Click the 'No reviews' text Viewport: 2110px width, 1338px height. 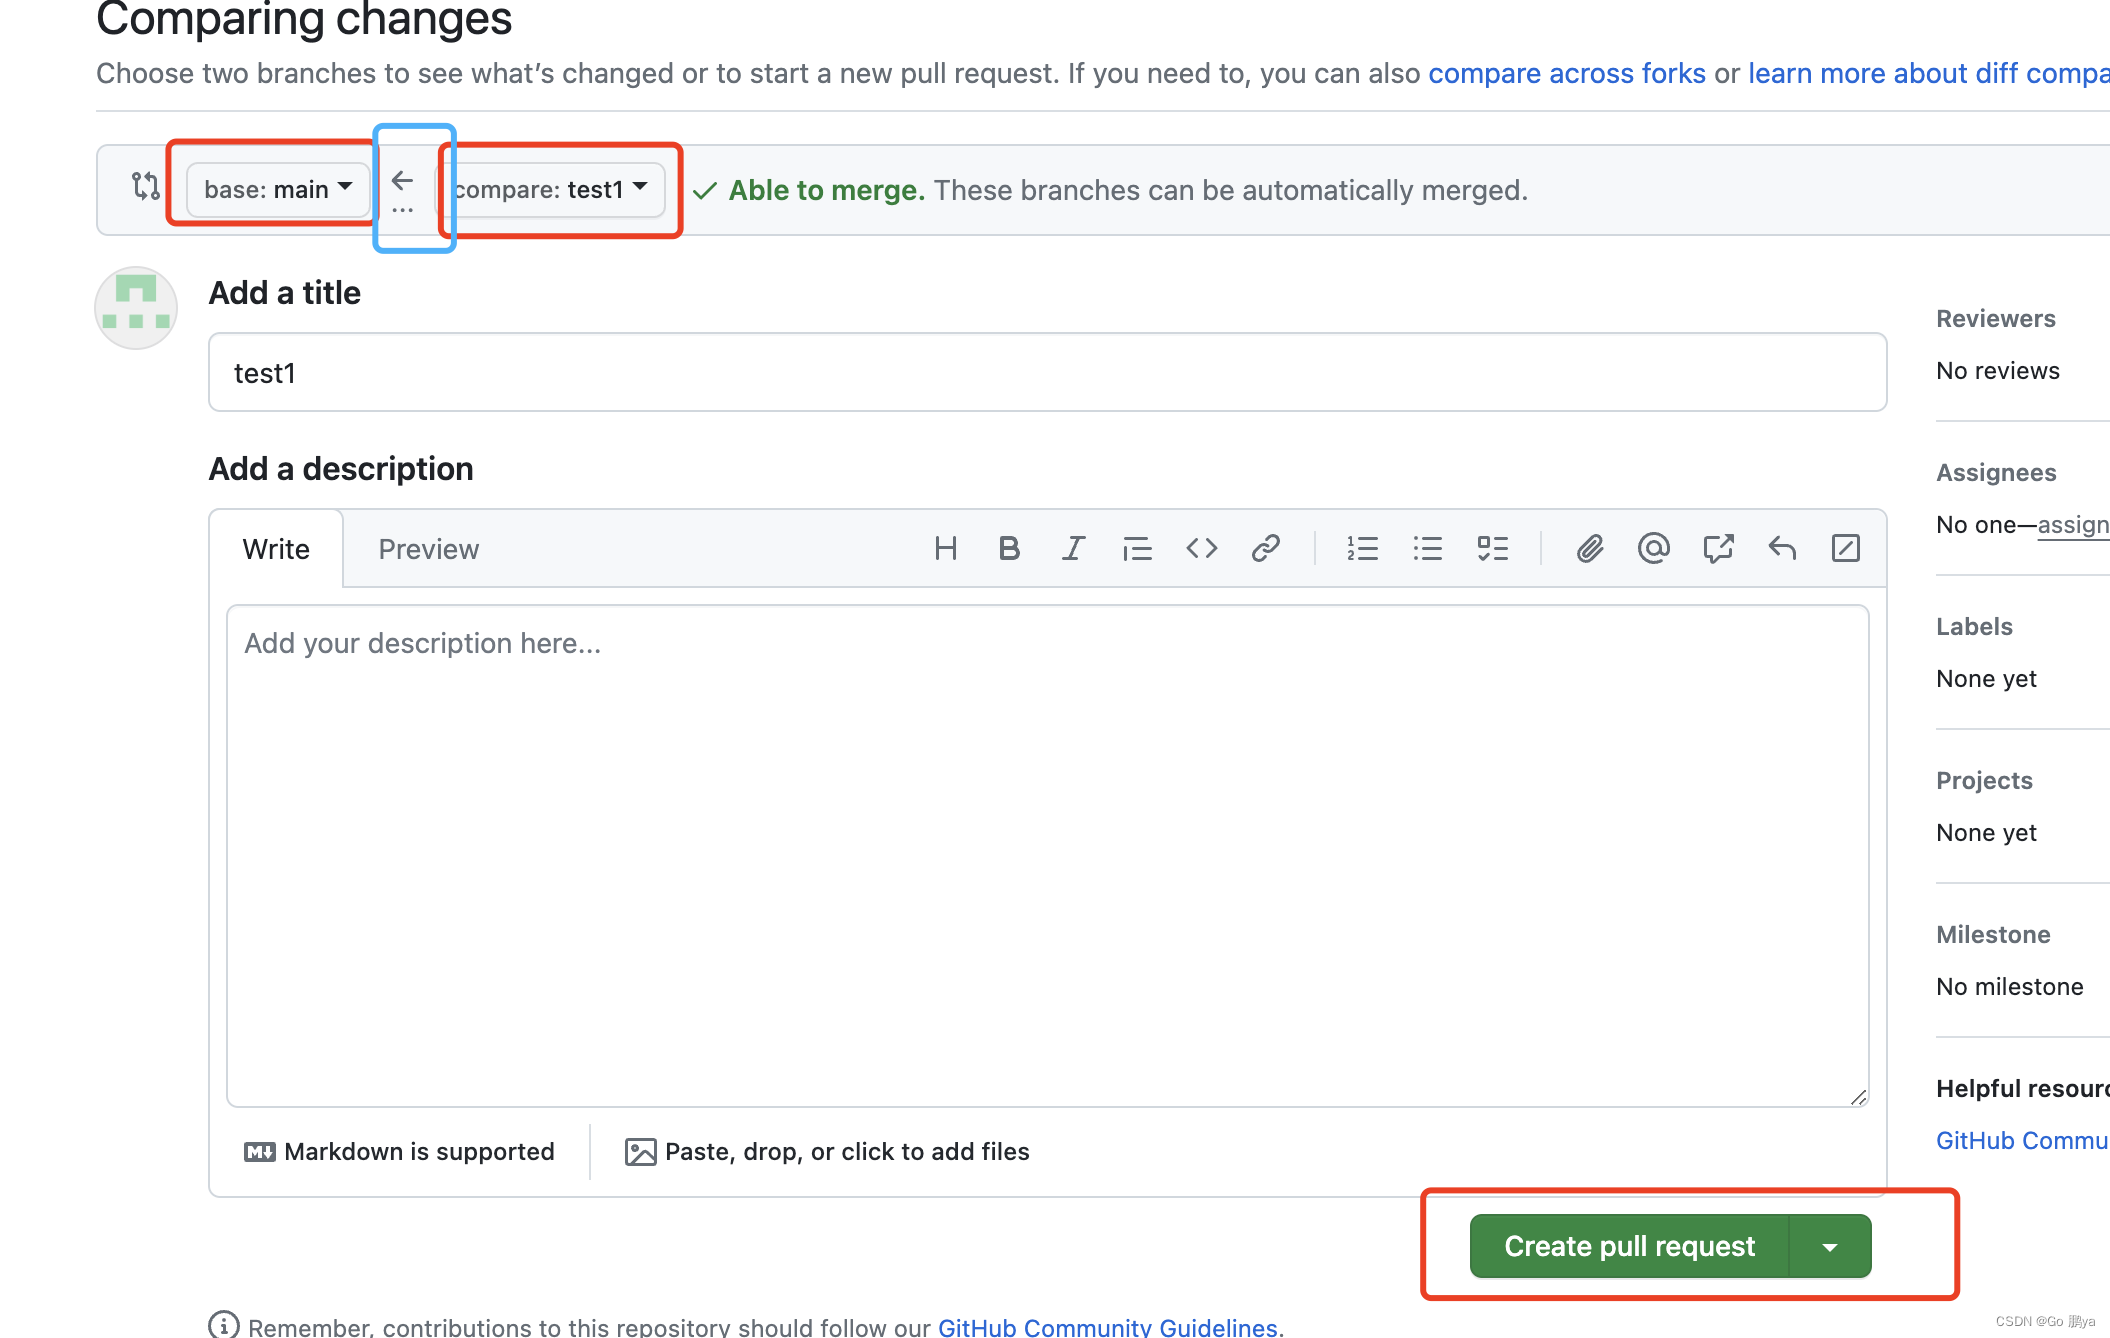[x=1997, y=370]
